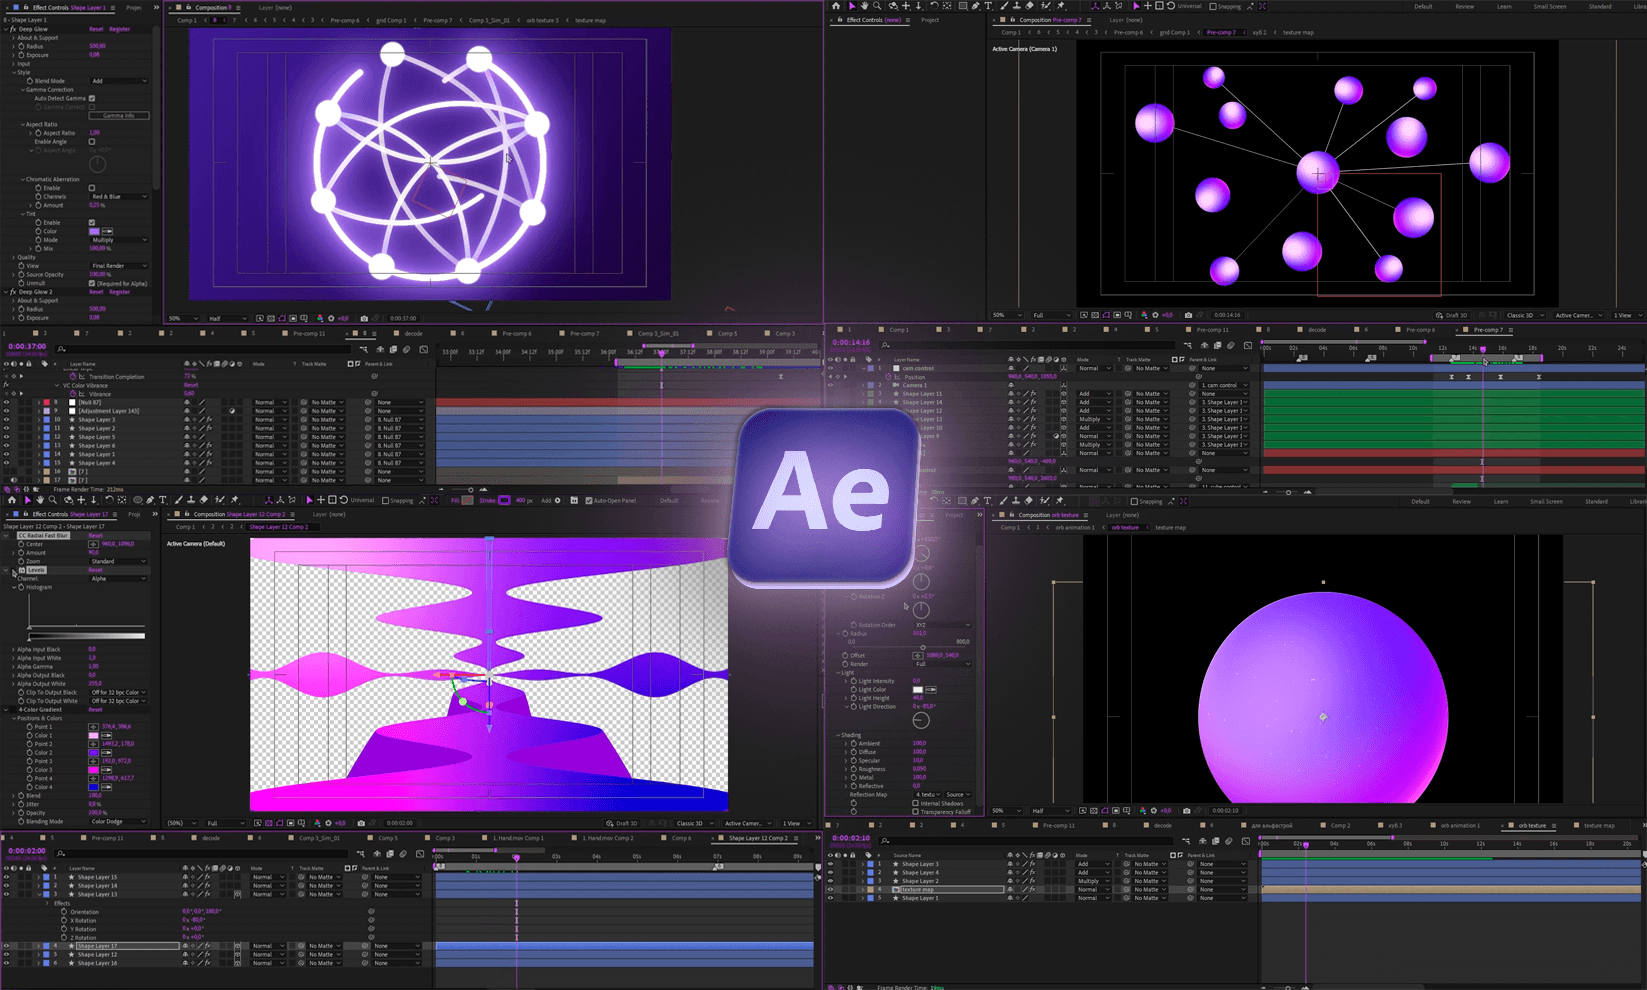Screen dimensions: 1647x990
Task: Open the Channels dropdown showing Red & Blue
Action: pyautogui.click(x=119, y=197)
